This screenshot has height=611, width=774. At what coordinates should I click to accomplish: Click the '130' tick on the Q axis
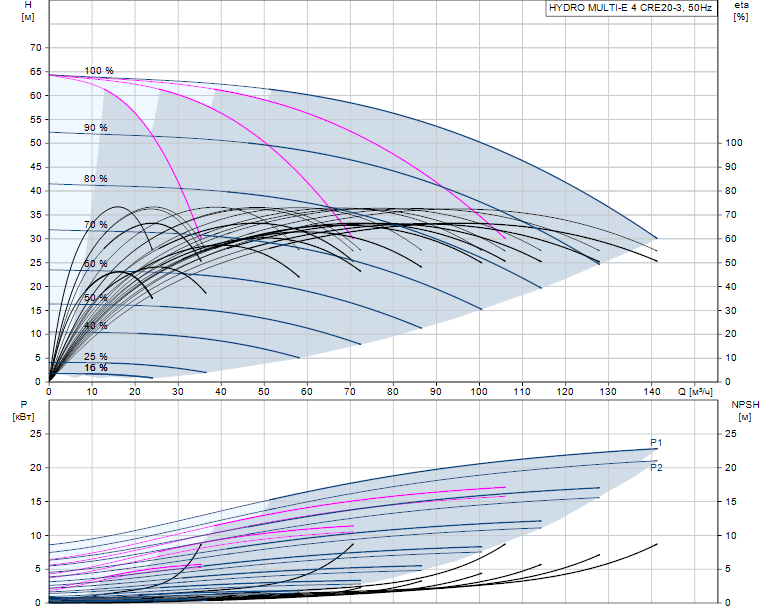pyautogui.click(x=608, y=392)
